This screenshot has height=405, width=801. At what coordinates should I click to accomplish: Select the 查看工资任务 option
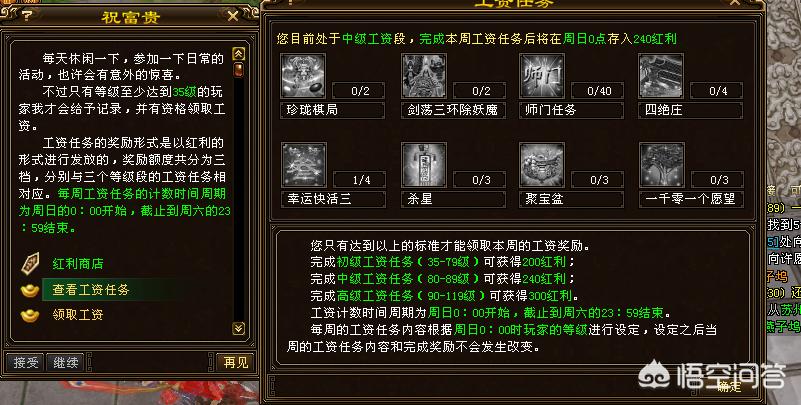tap(91, 290)
